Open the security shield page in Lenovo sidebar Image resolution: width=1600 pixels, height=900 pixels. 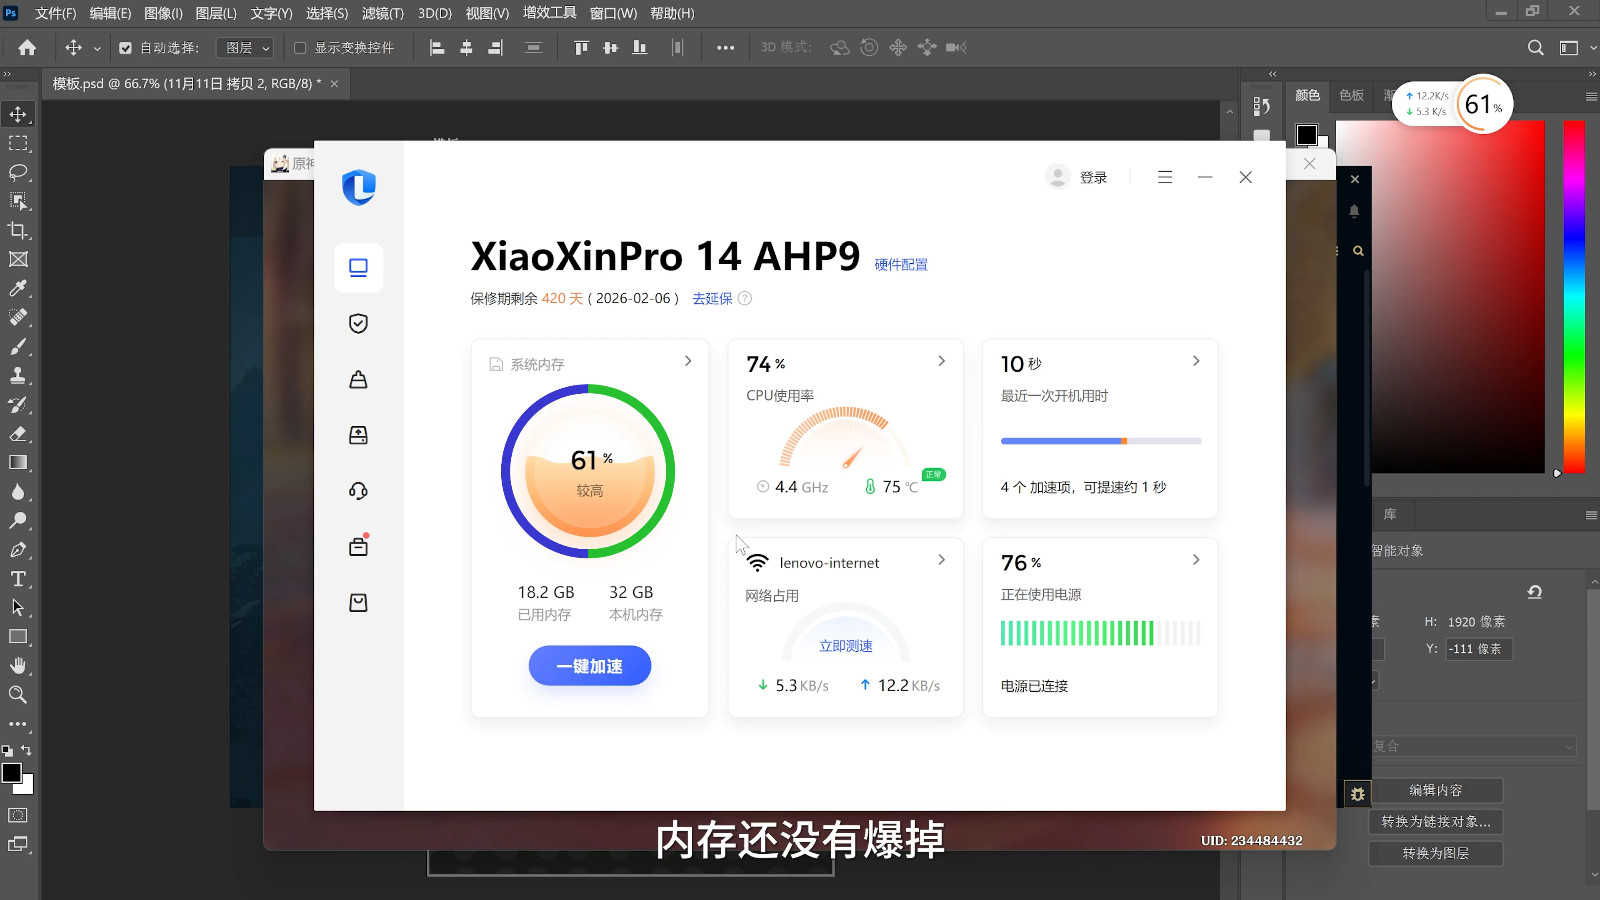358,323
